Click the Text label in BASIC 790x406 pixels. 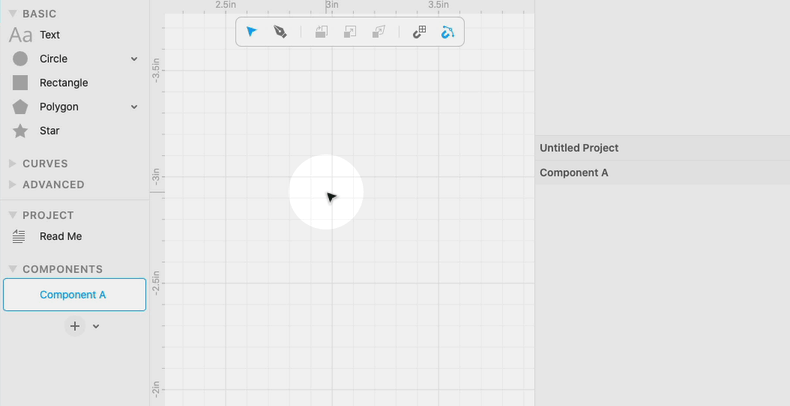tap(50, 35)
